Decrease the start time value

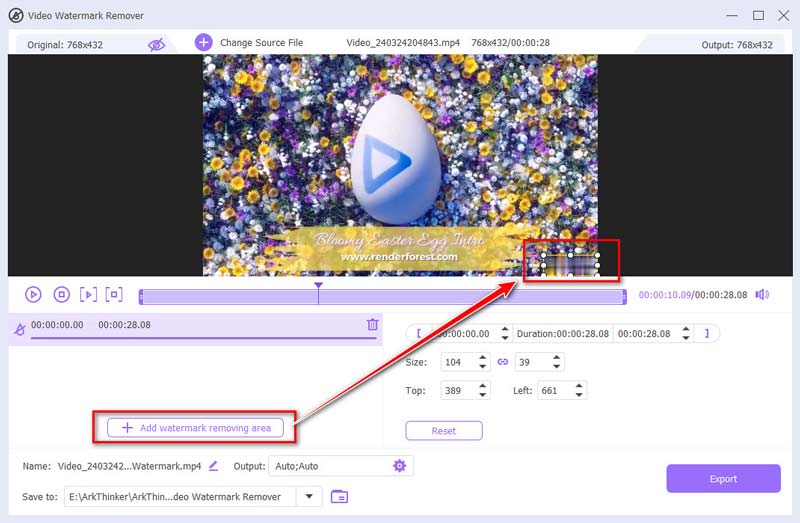505,338
